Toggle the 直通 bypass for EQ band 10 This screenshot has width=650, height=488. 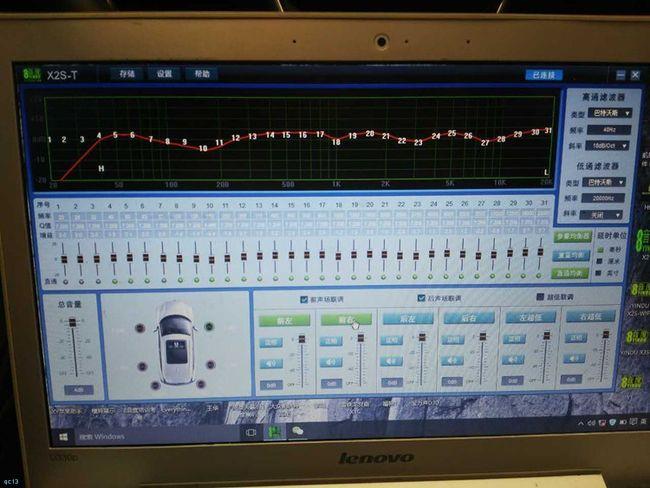click(212, 280)
